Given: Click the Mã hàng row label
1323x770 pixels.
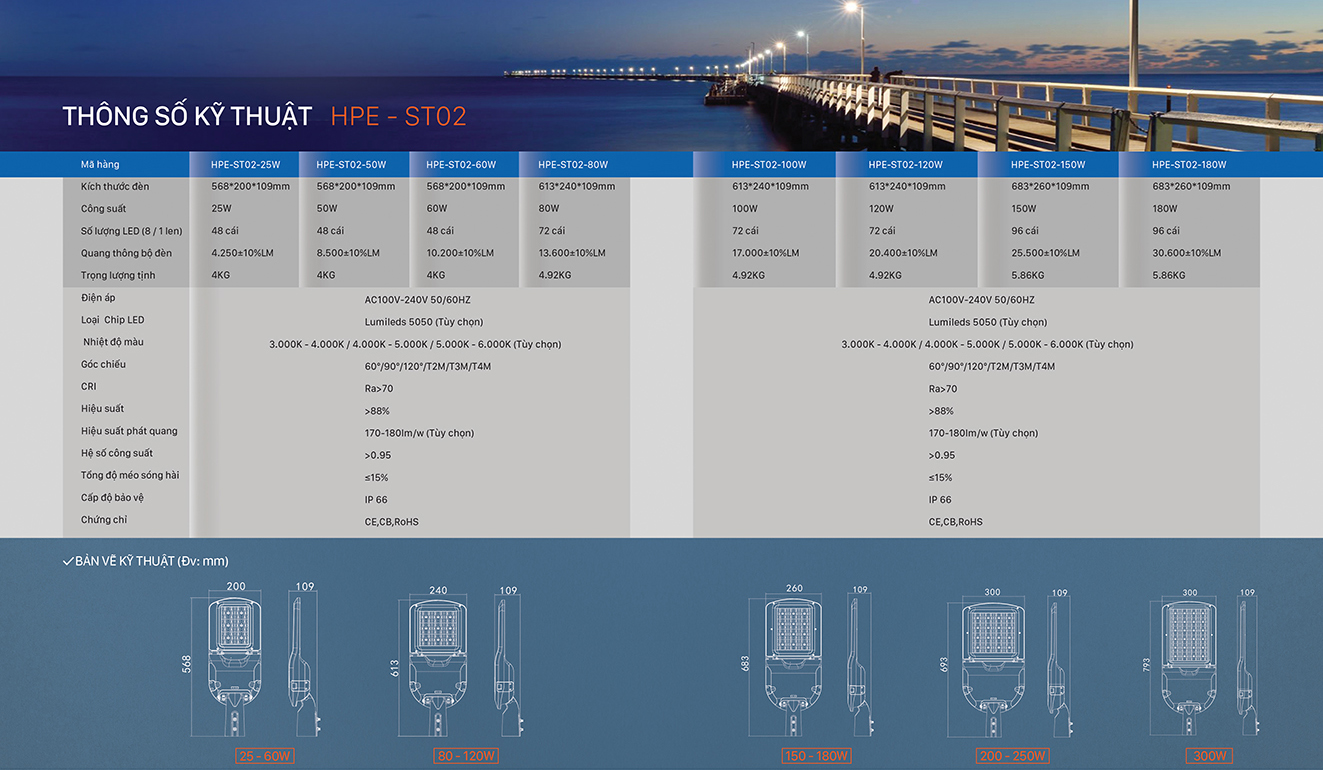Looking at the screenshot, I should [100, 164].
